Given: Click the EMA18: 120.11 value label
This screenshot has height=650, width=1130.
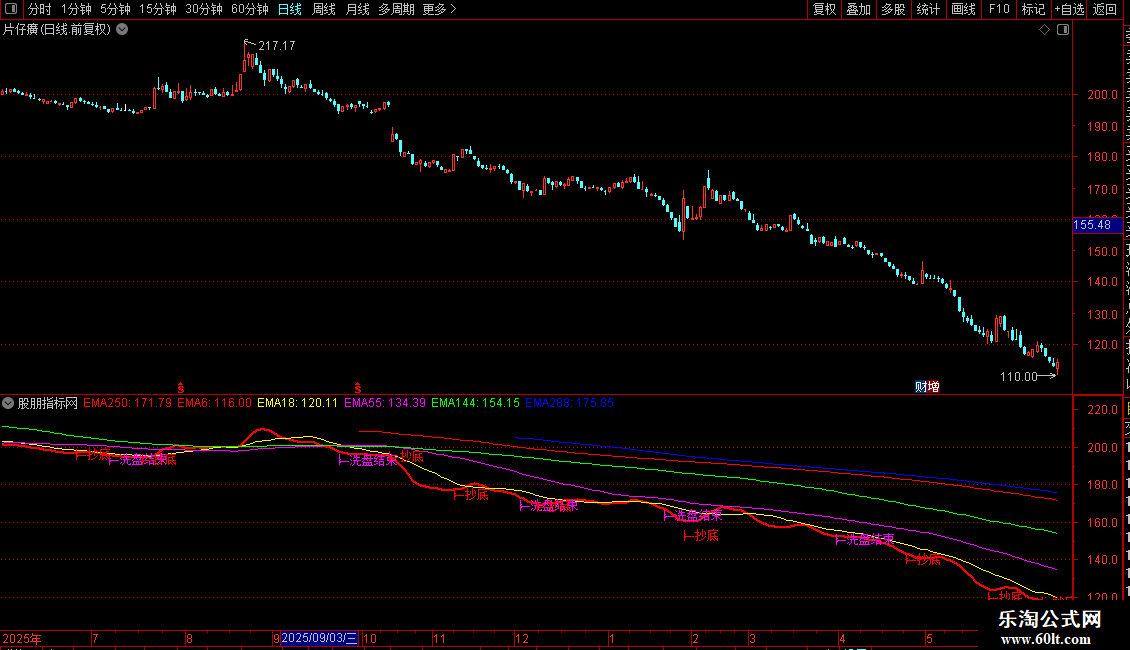Looking at the screenshot, I should click(x=298, y=403).
